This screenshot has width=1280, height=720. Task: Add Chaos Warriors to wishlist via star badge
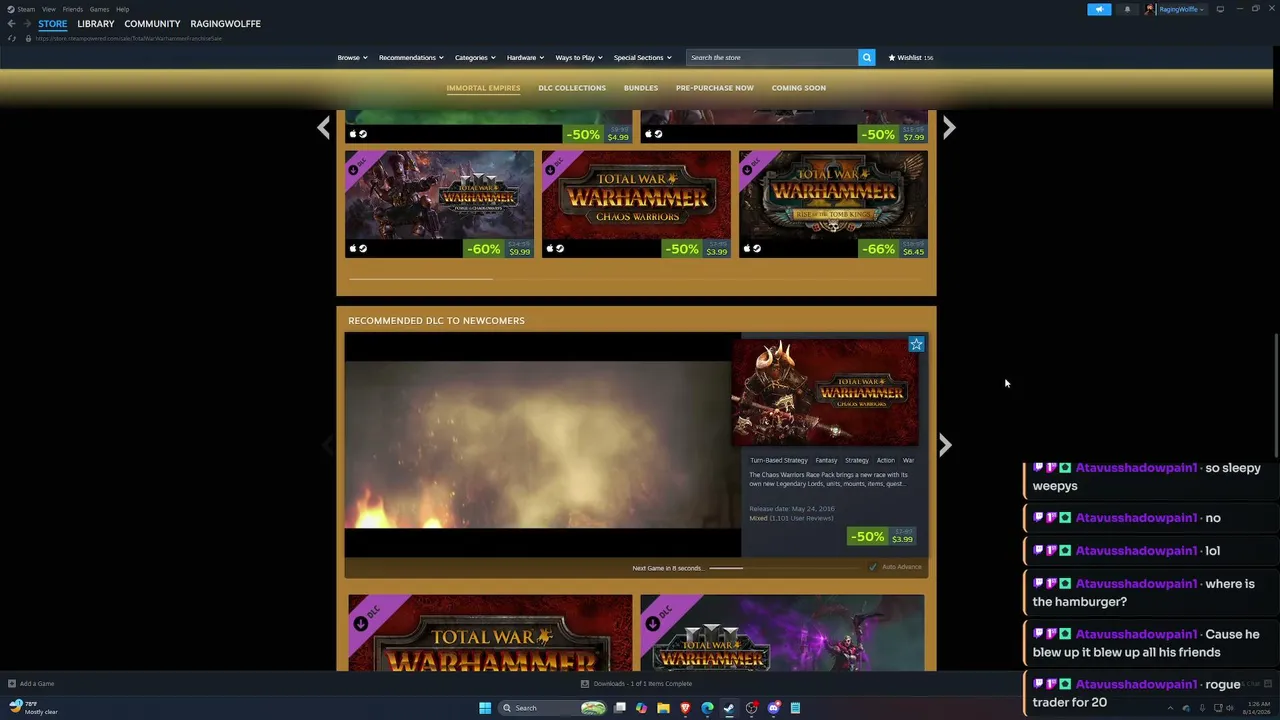pos(916,344)
